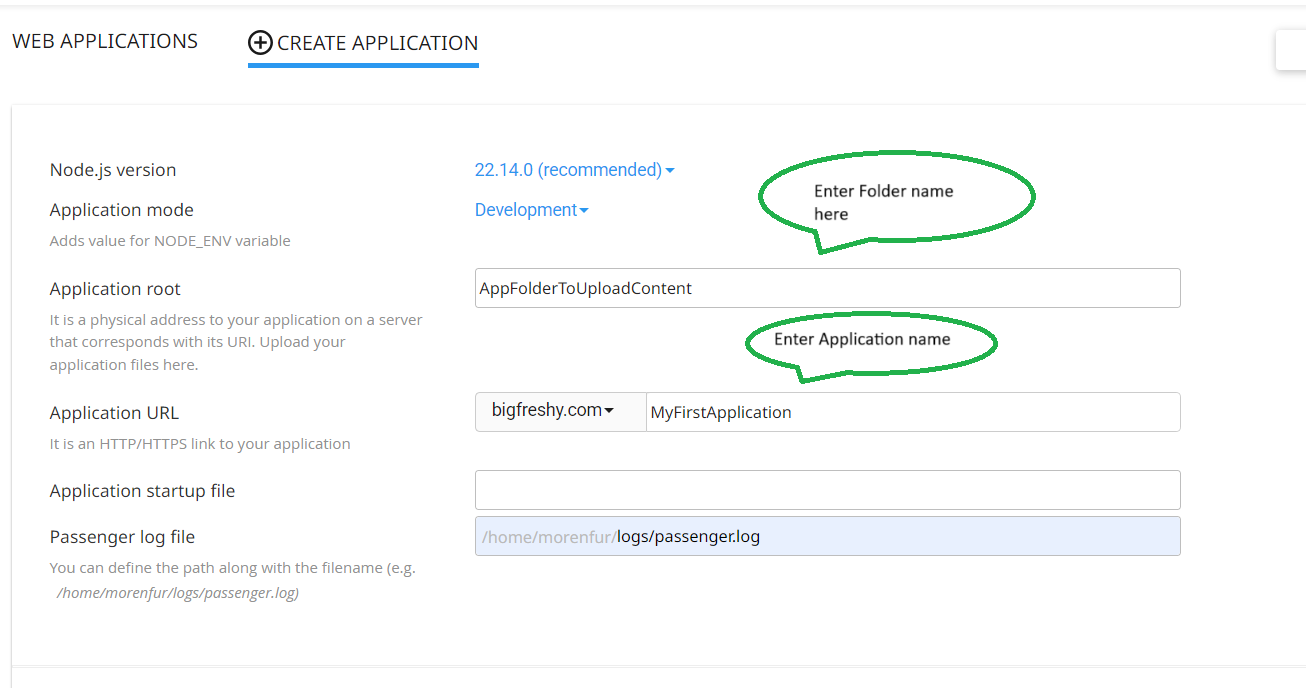The height and width of the screenshot is (688, 1306).
Task: Click the "Enter Application name" callout bubble
Action: pyautogui.click(x=870, y=342)
